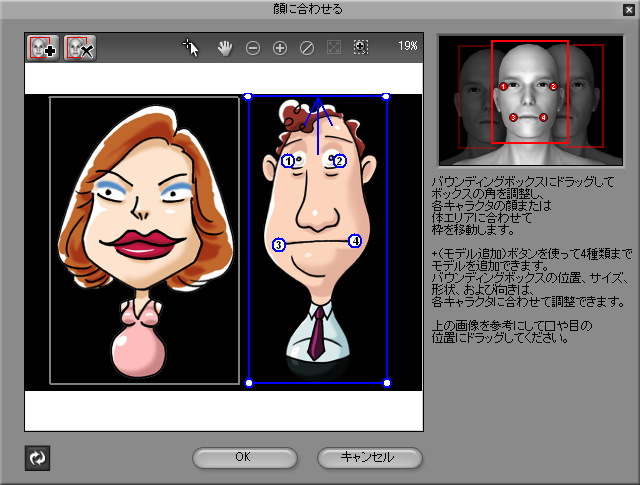Click face marker 4 near man's mouth

tap(354, 241)
